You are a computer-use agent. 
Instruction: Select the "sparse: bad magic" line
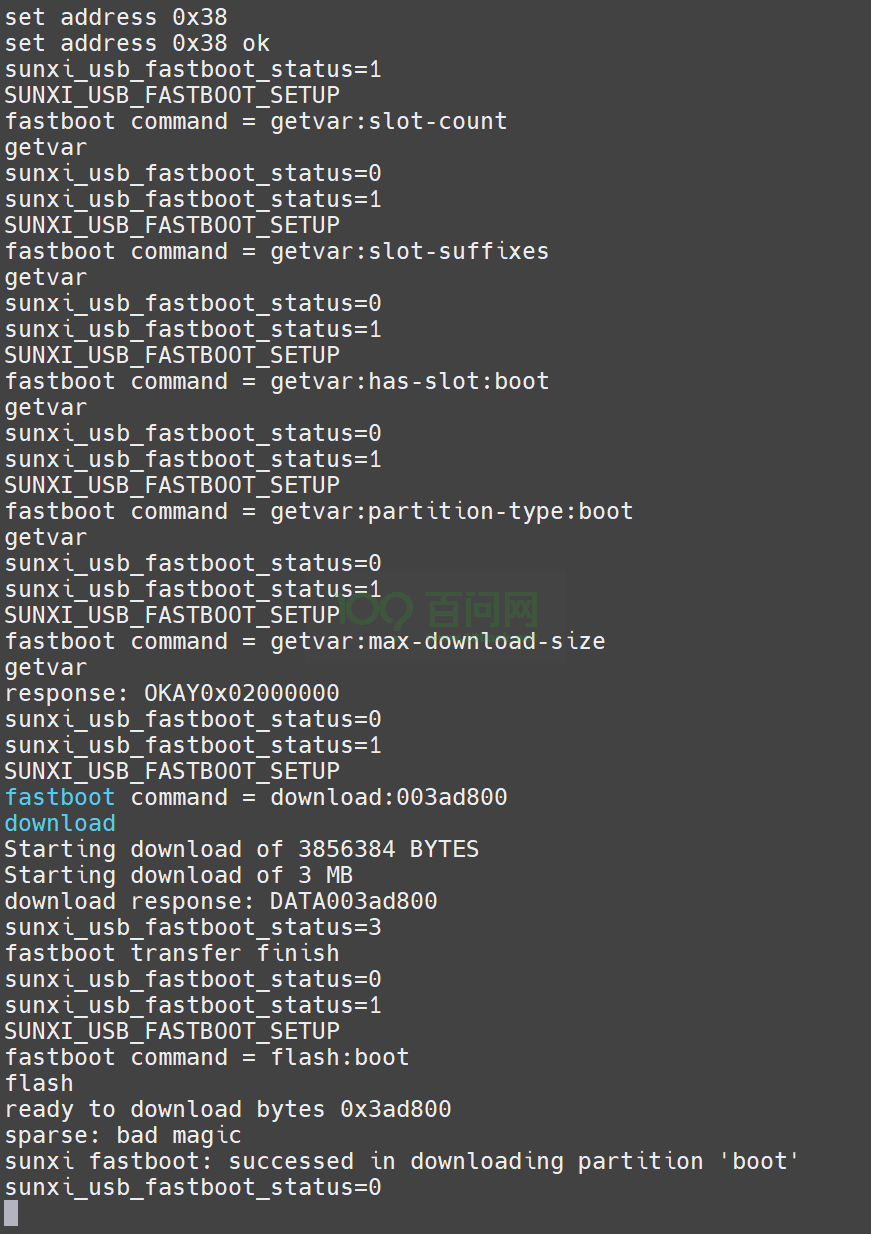[123, 1135]
